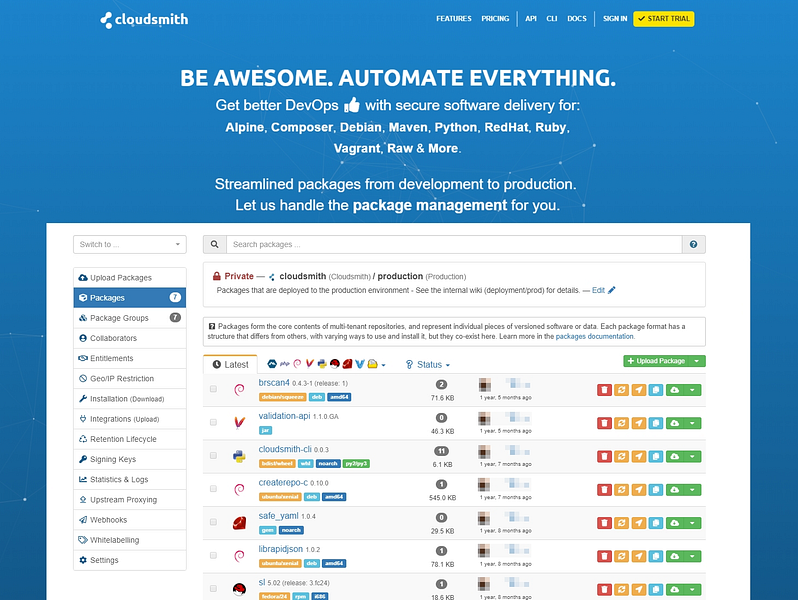Open the packages documentation link
The width and height of the screenshot is (798, 600).
[x=594, y=336]
